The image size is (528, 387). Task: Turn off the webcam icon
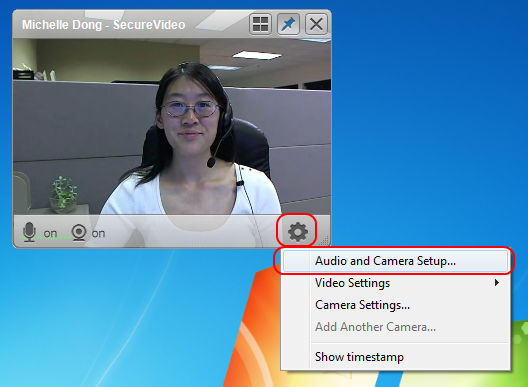(x=79, y=232)
